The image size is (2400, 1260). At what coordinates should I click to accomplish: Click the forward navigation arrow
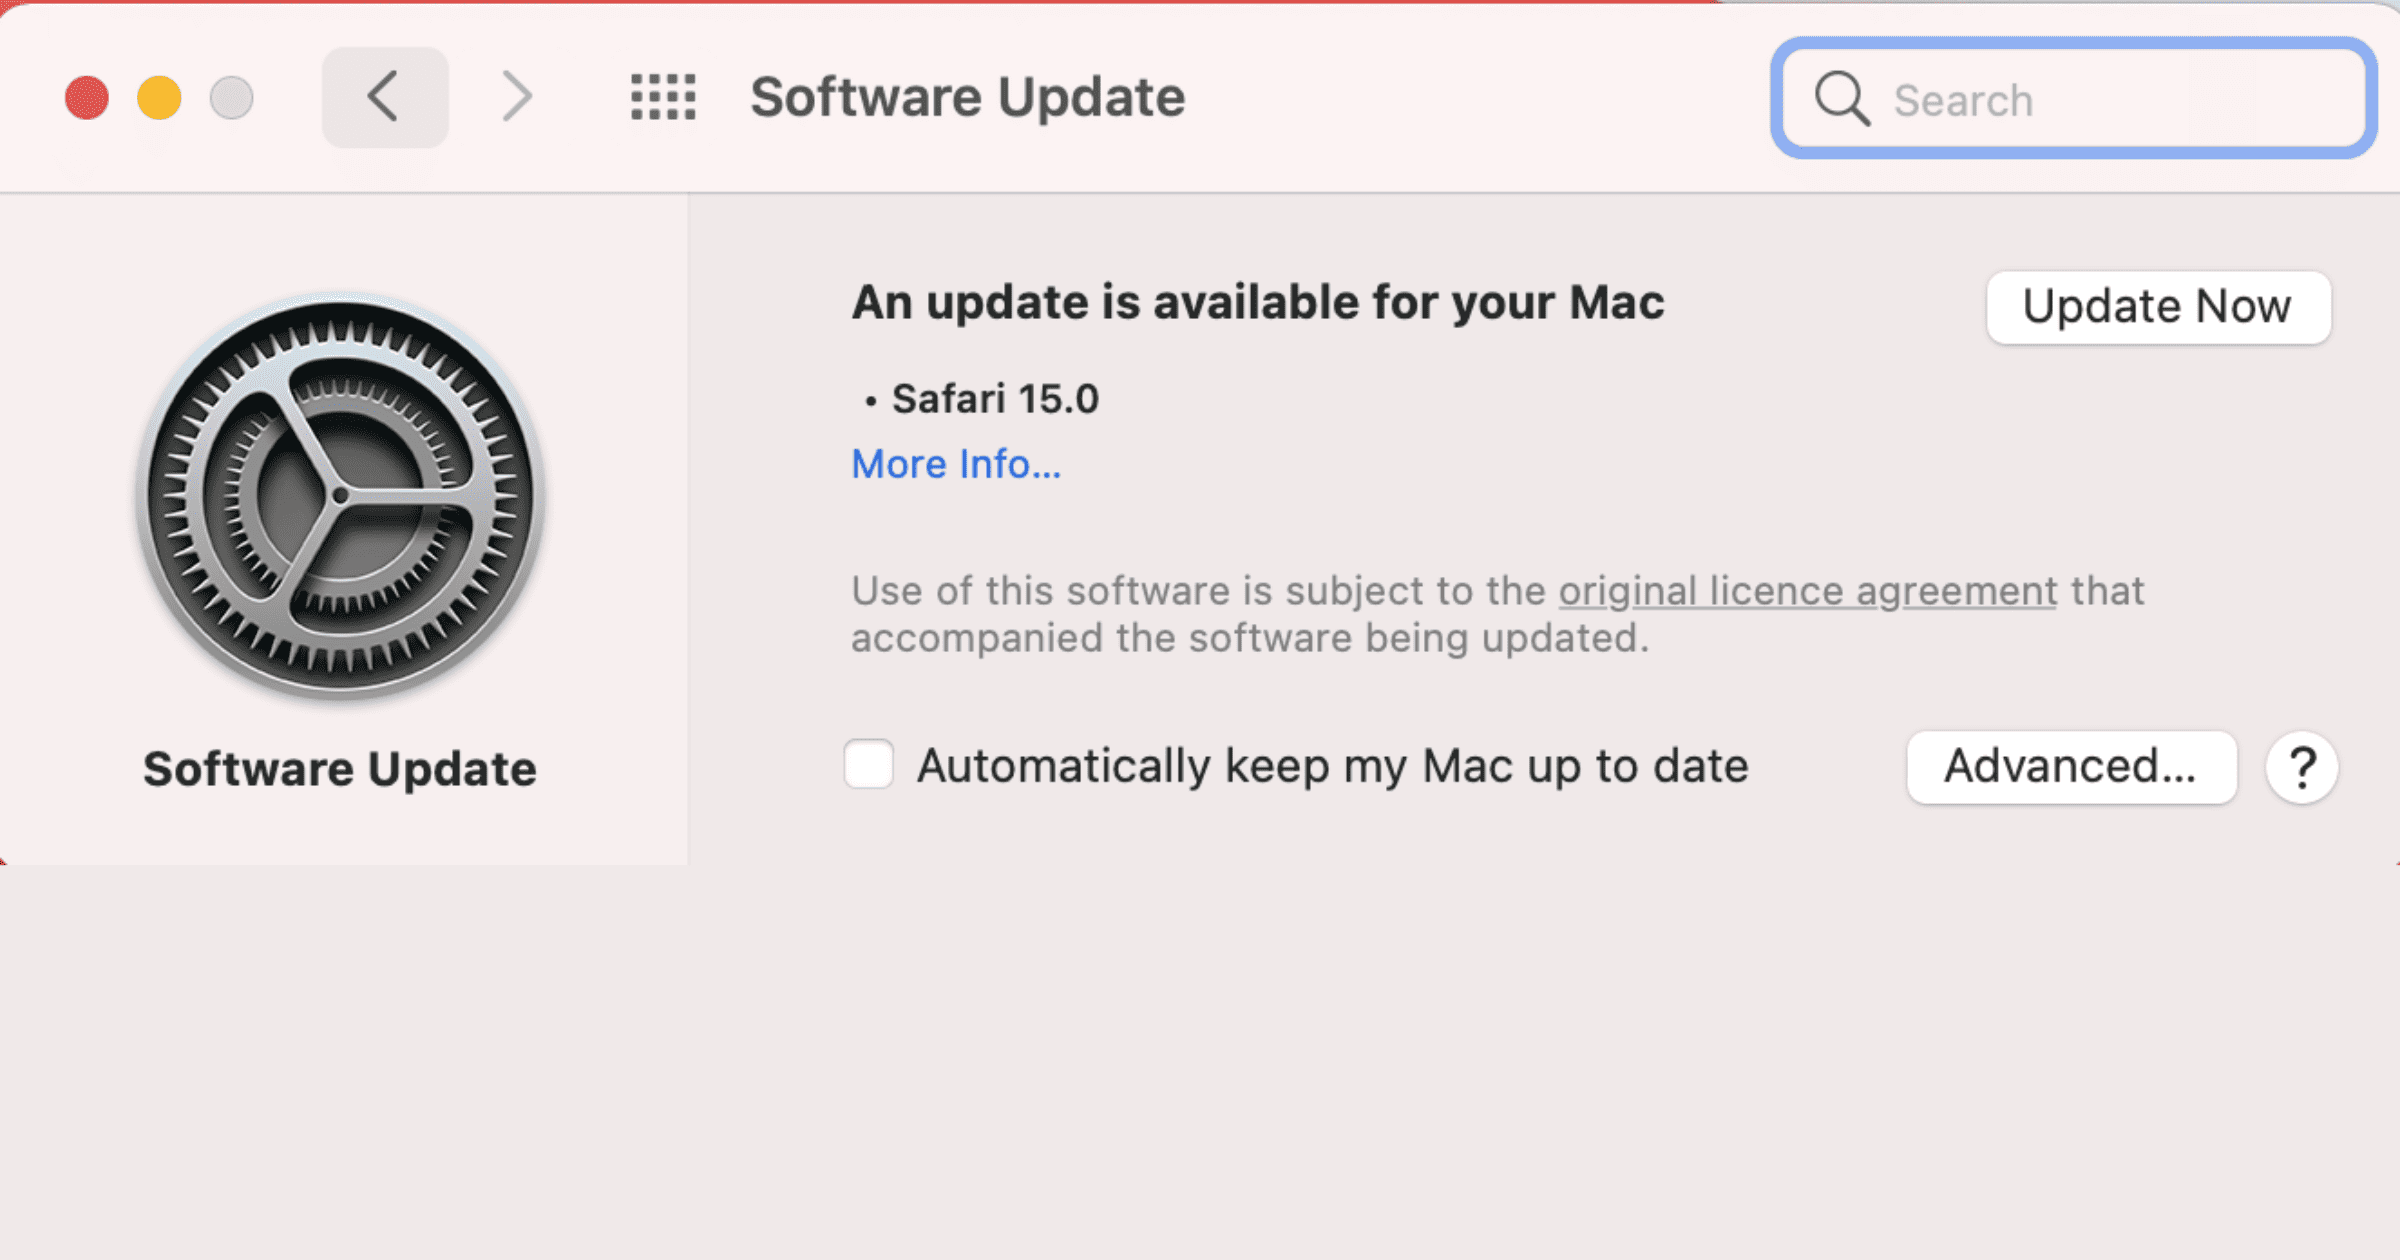click(x=516, y=97)
